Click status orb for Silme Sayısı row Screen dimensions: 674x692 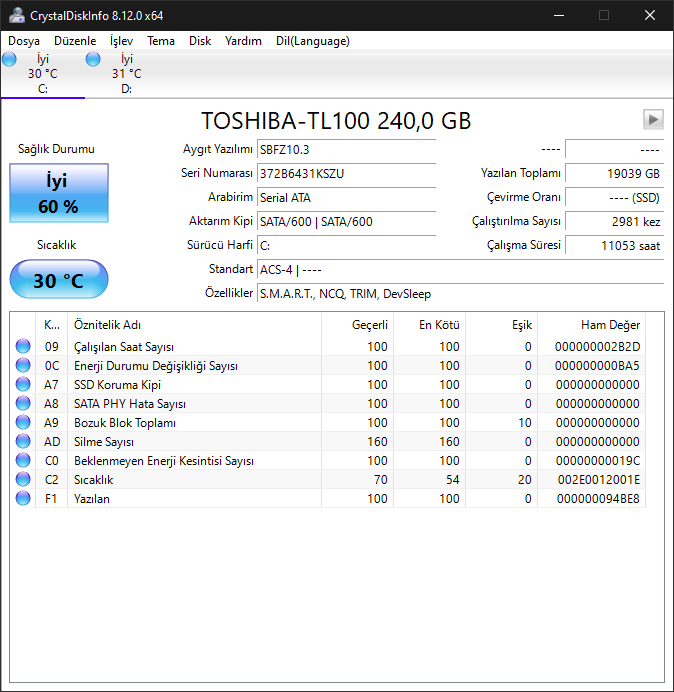pos(23,441)
